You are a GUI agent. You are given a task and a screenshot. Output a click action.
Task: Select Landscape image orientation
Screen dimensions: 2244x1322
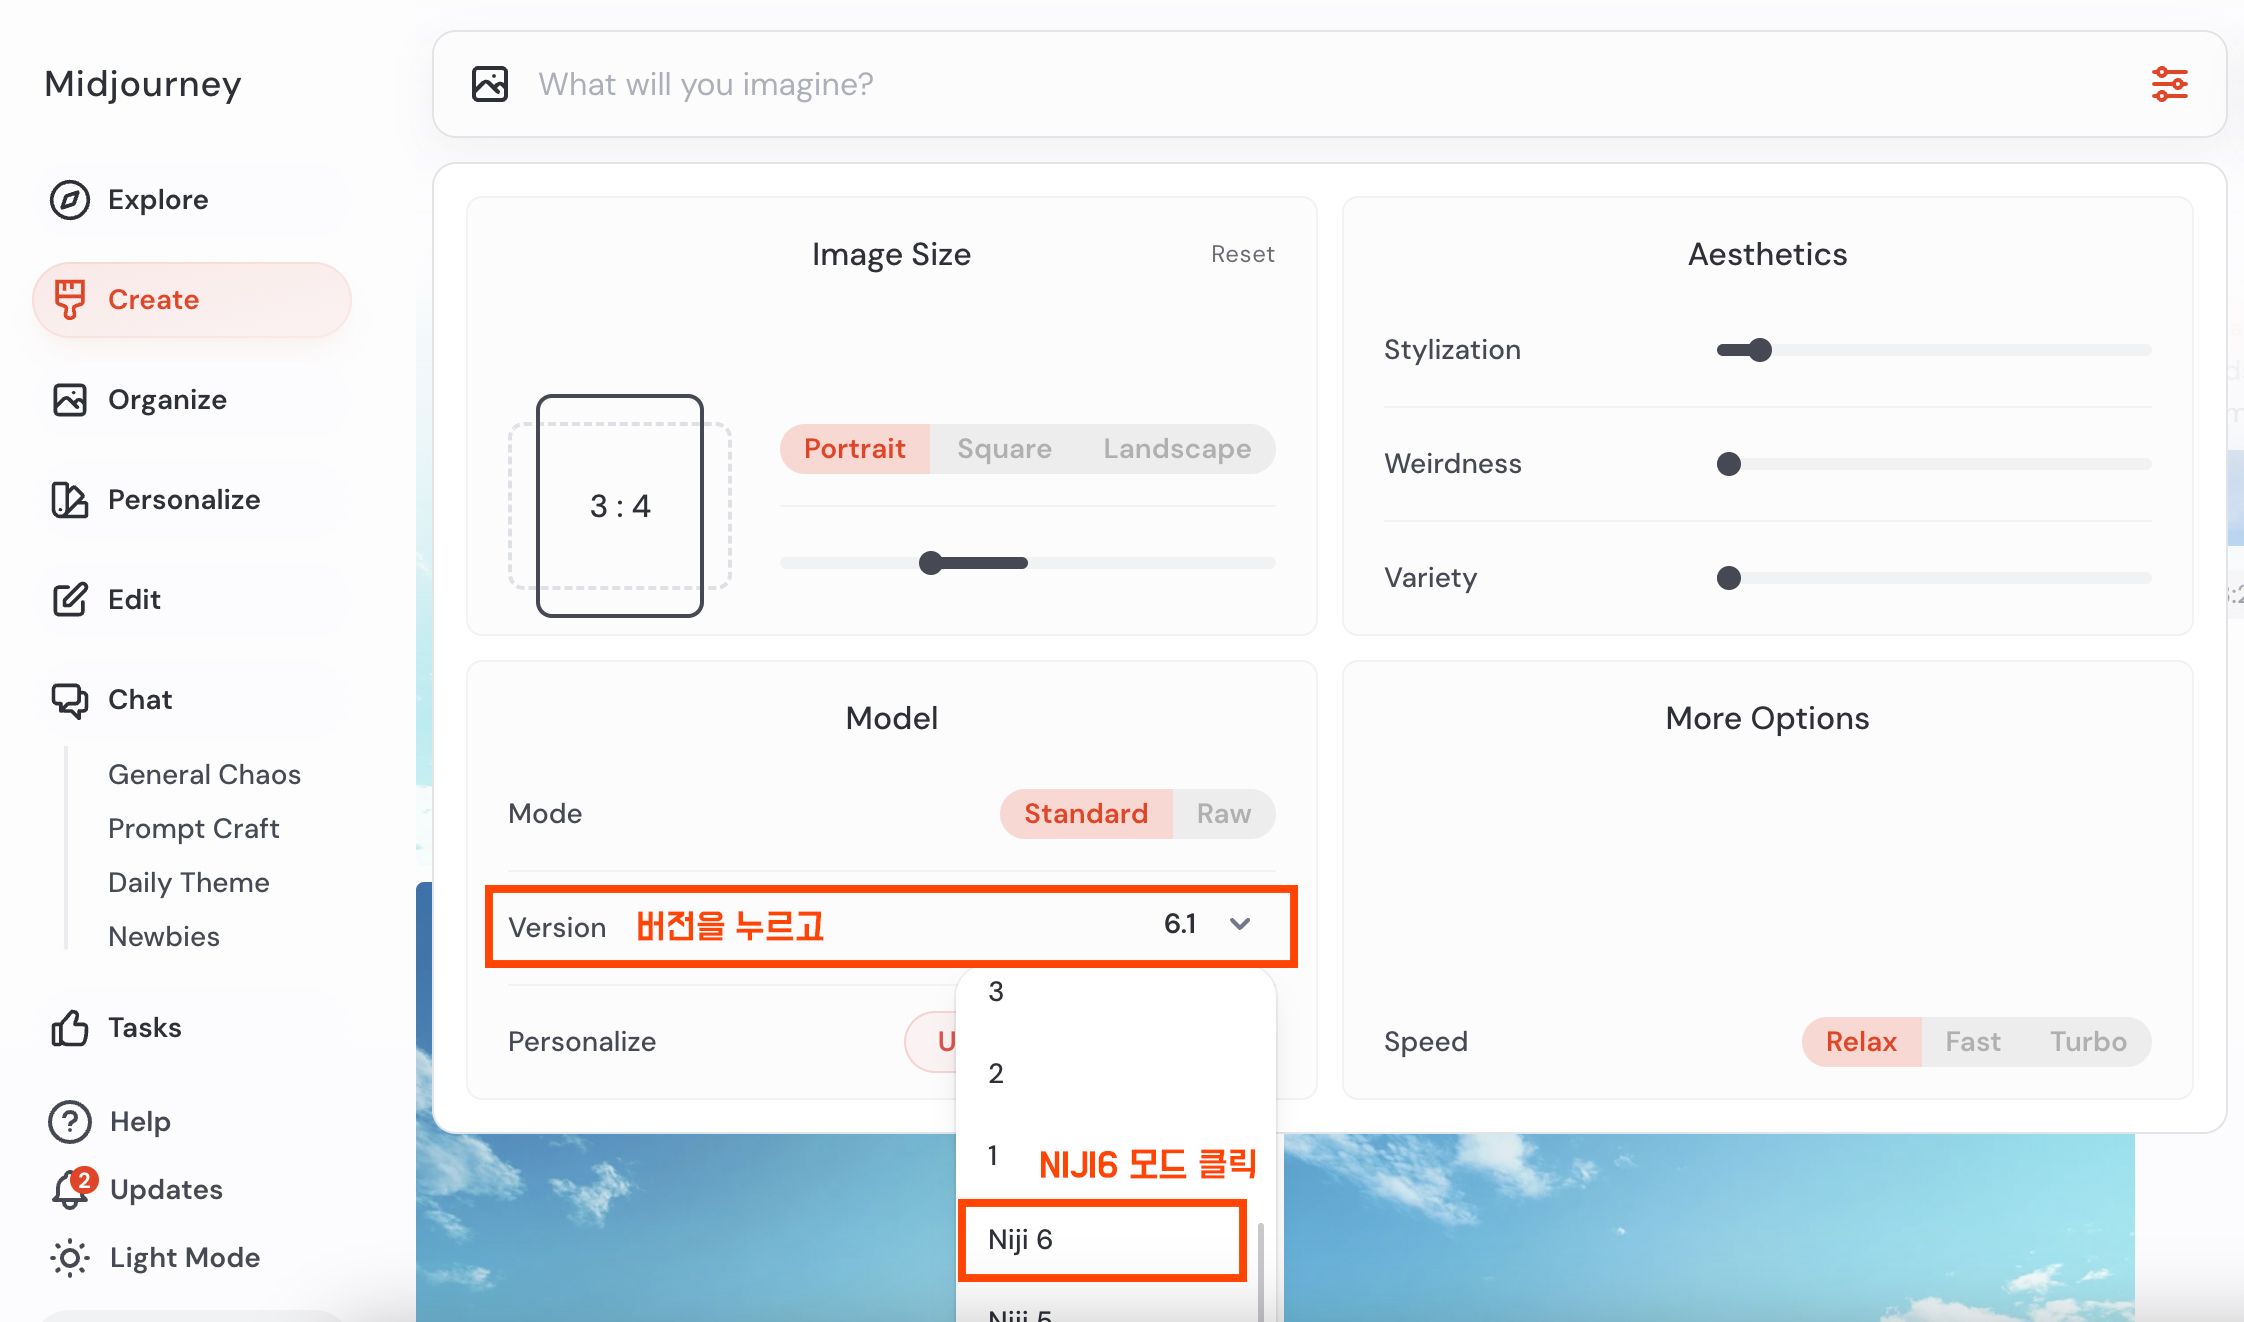pos(1176,449)
